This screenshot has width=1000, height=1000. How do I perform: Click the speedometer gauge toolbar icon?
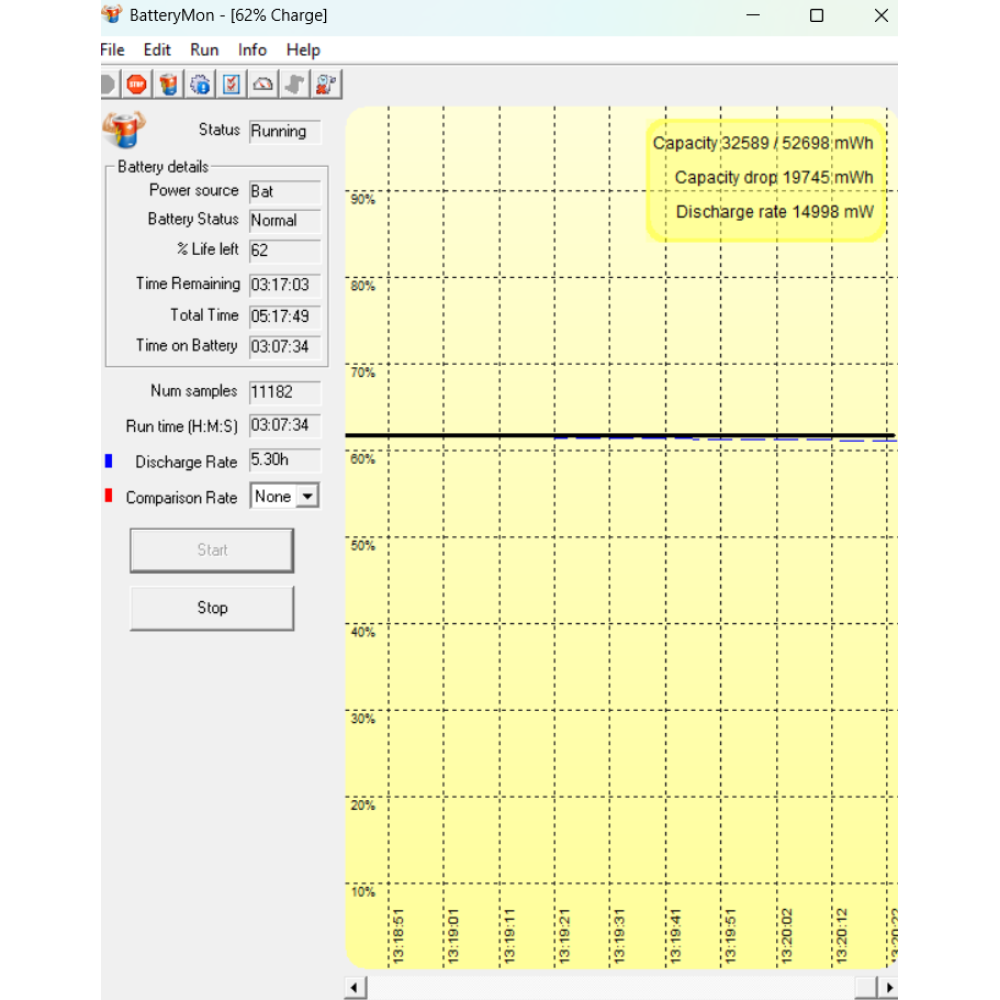point(263,85)
